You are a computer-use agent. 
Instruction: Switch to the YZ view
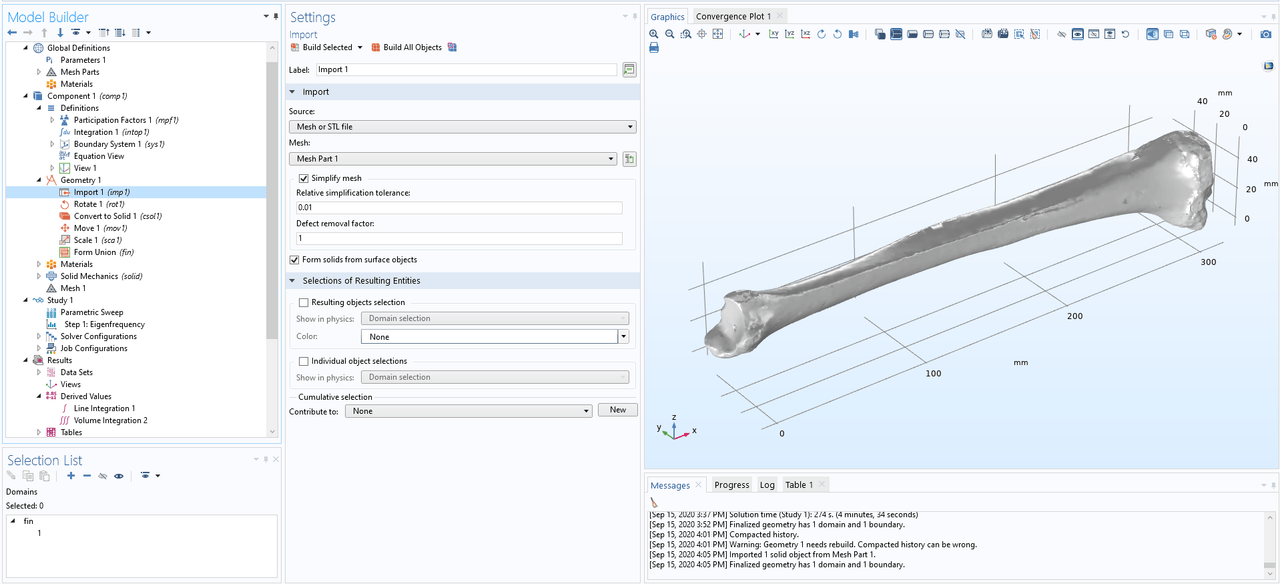click(x=789, y=34)
